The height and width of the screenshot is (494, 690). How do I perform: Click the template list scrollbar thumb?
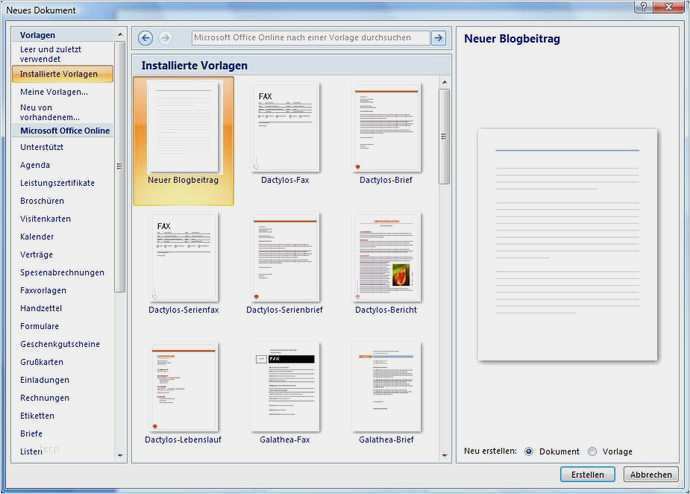444,136
